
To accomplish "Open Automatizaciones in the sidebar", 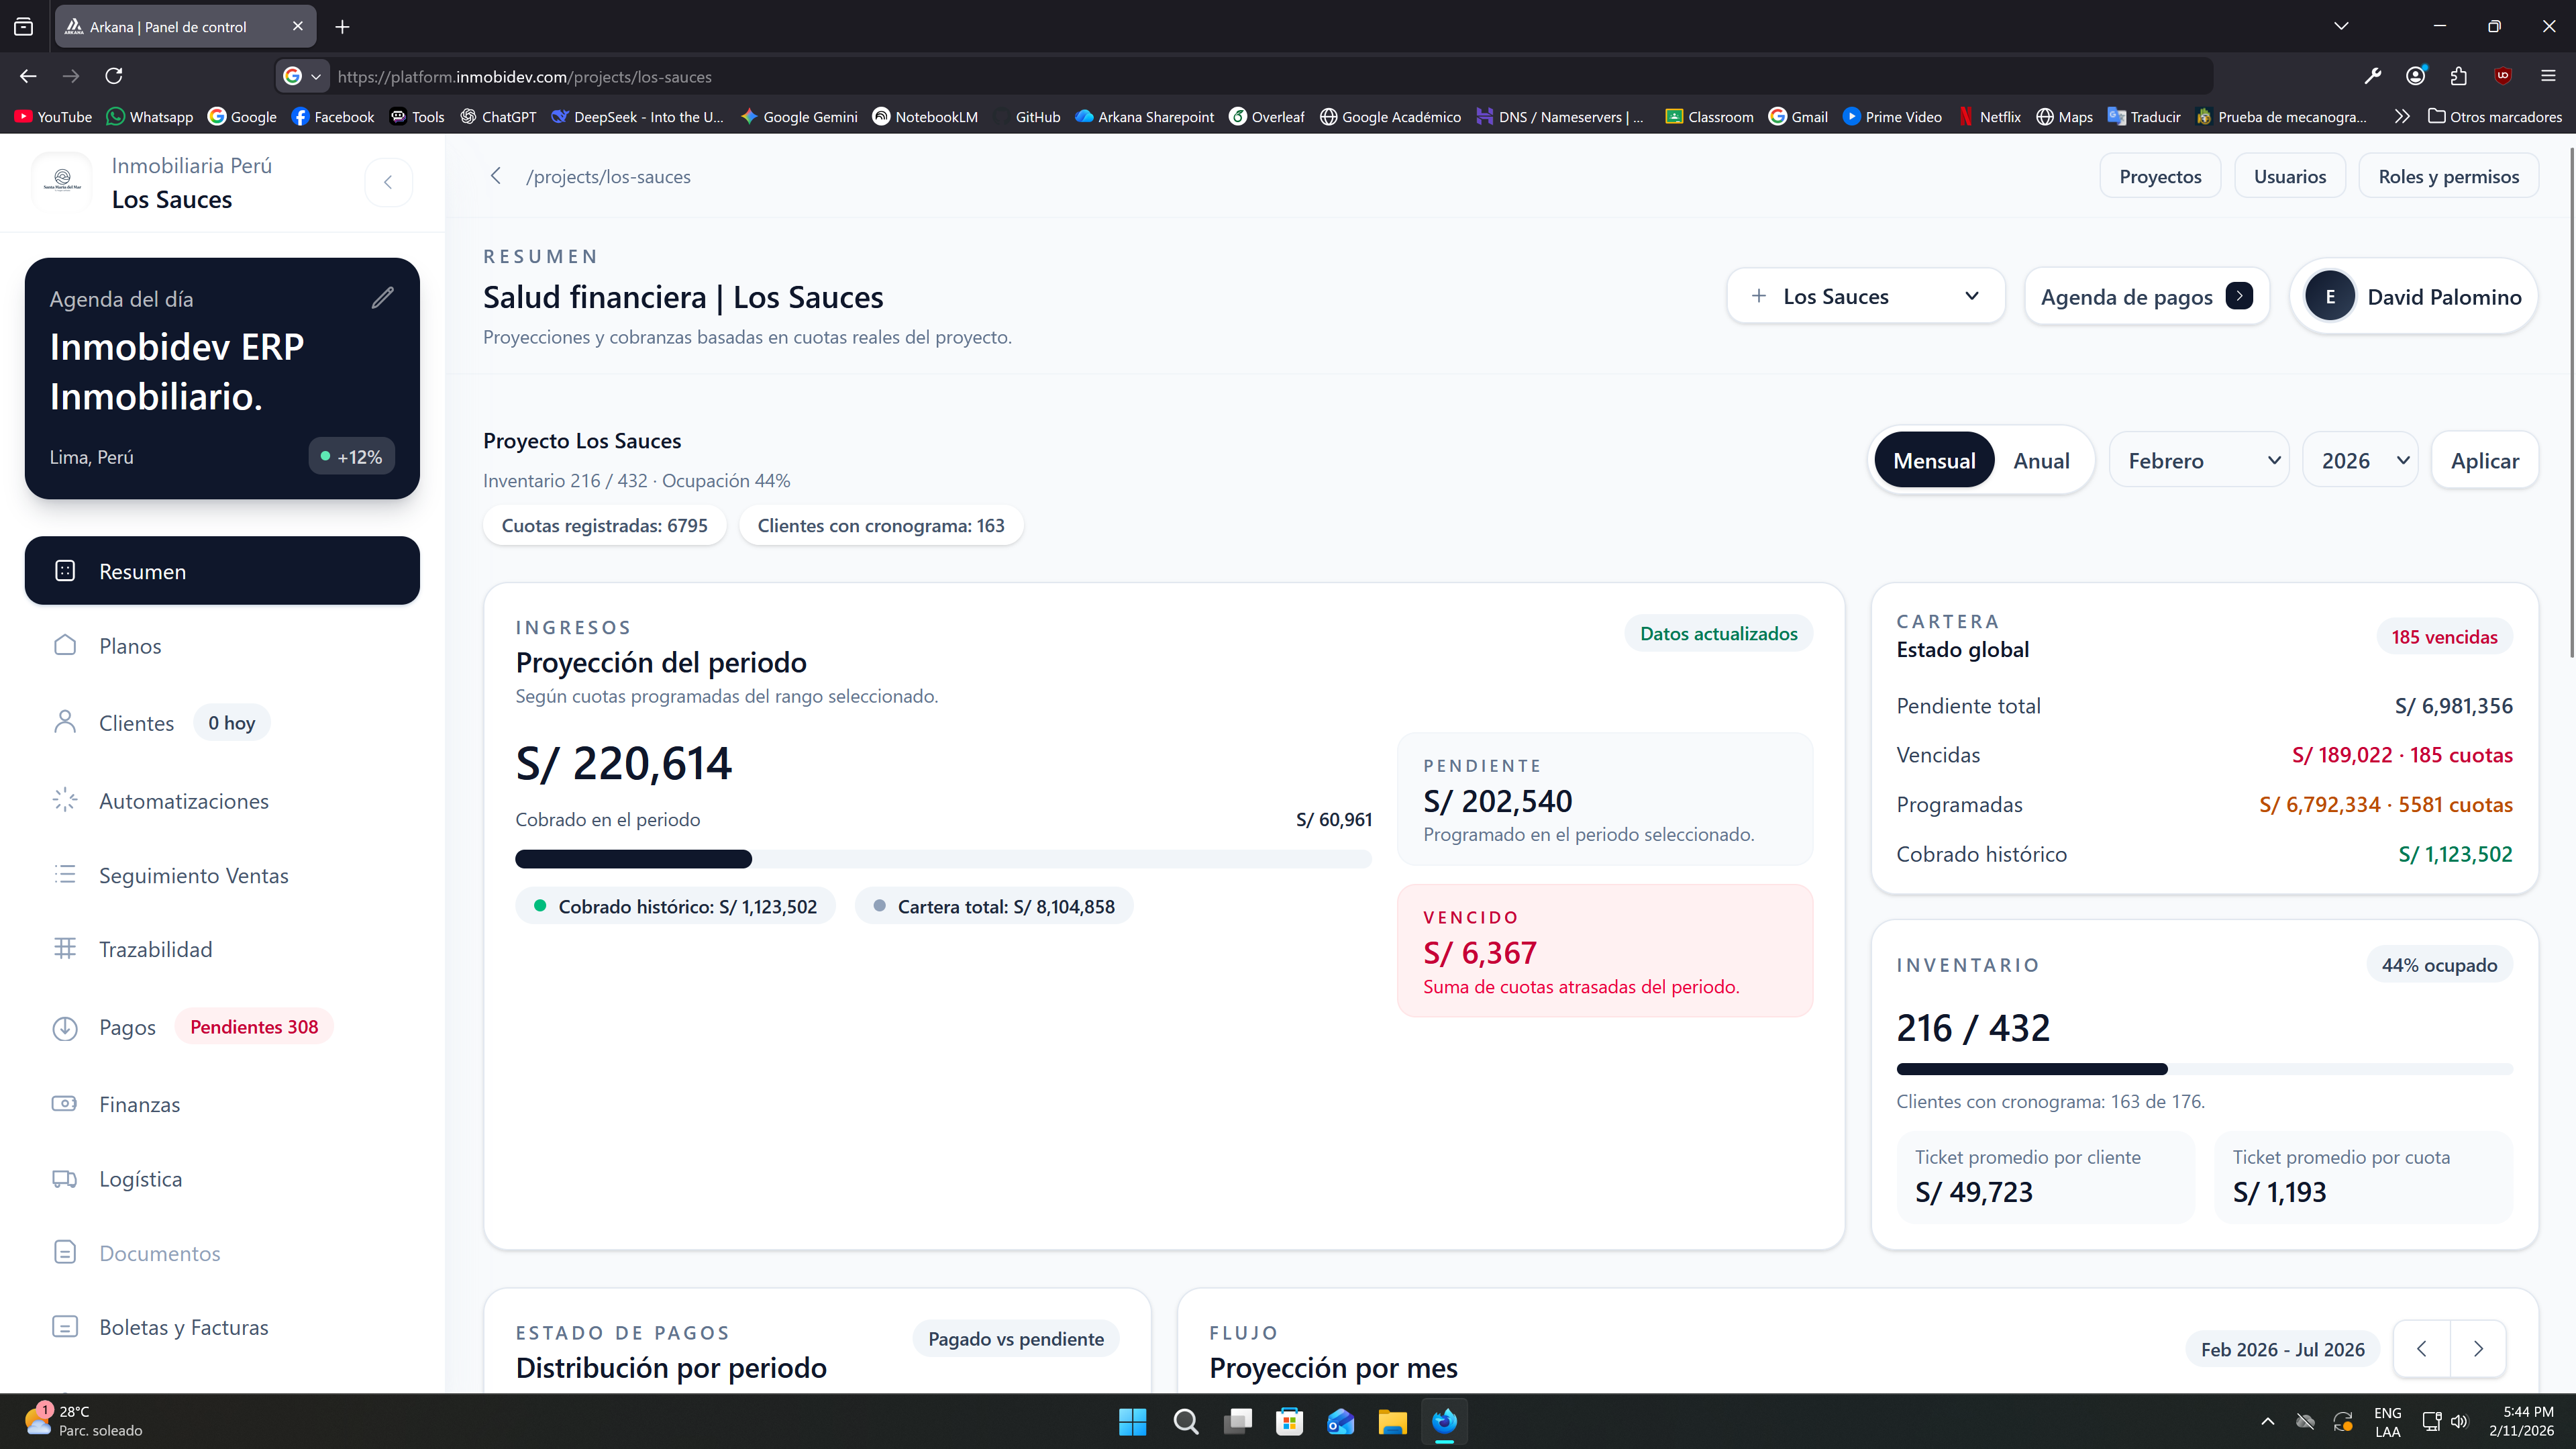I will [183, 800].
